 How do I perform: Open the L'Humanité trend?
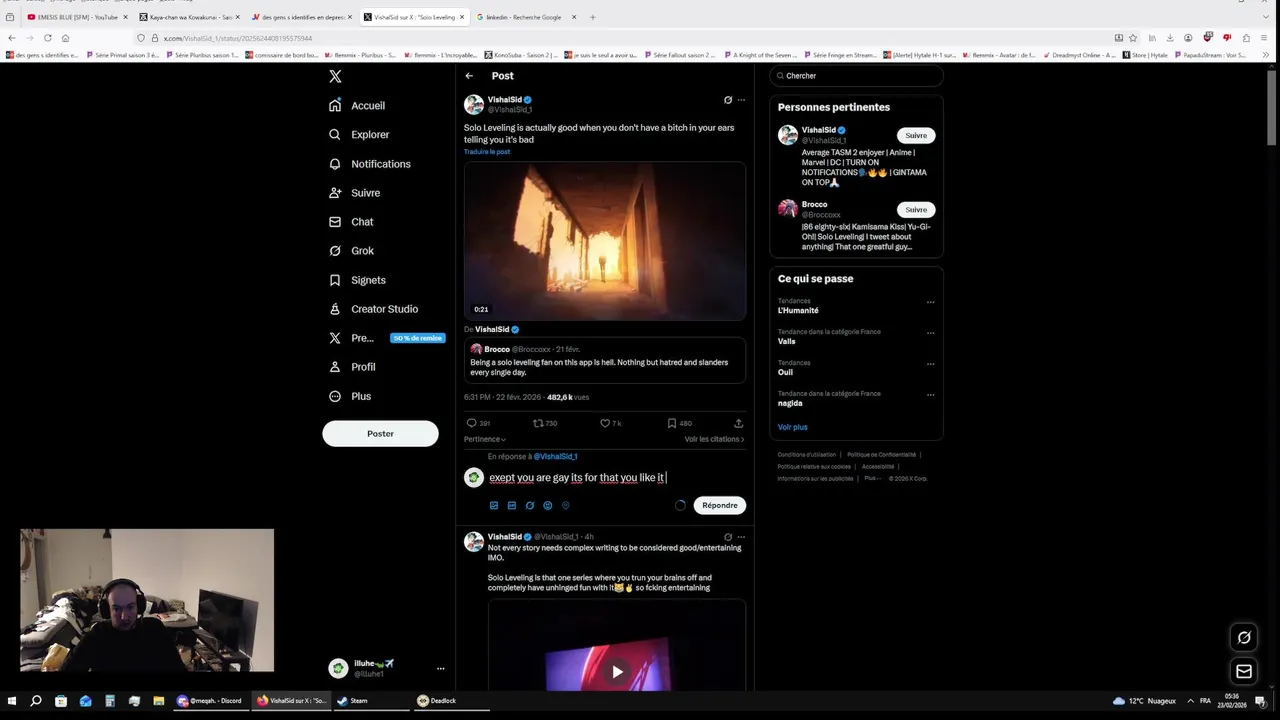pyautogui.click(x=798, y=310)
